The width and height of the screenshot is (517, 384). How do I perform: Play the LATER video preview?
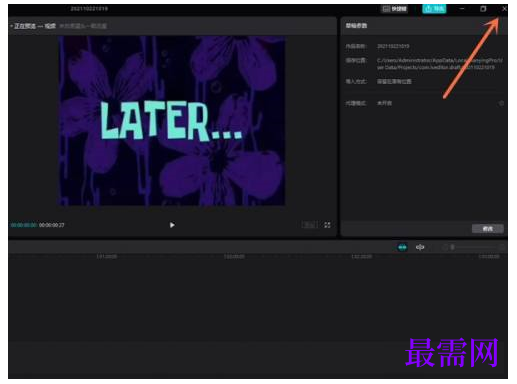pyautogui.click(x=172, y=225)
